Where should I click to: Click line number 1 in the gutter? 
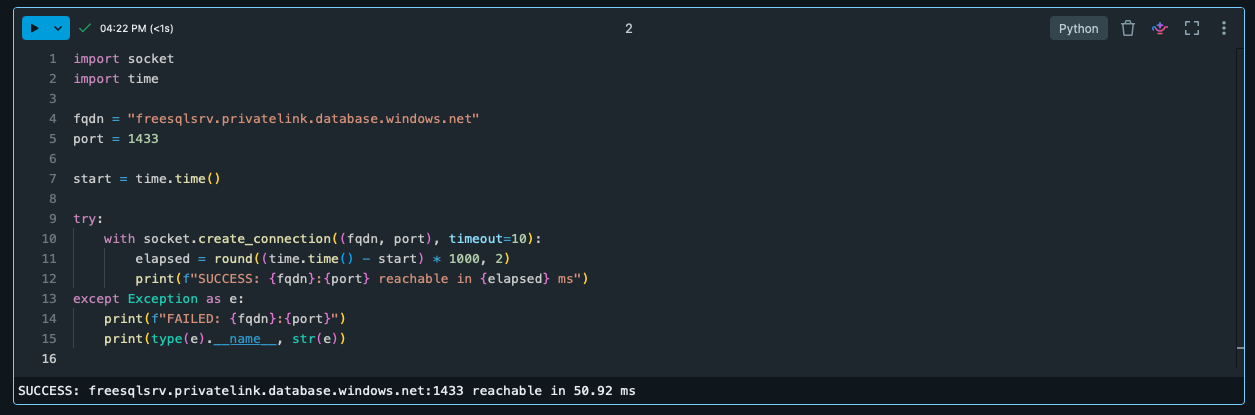coord(53,59)
